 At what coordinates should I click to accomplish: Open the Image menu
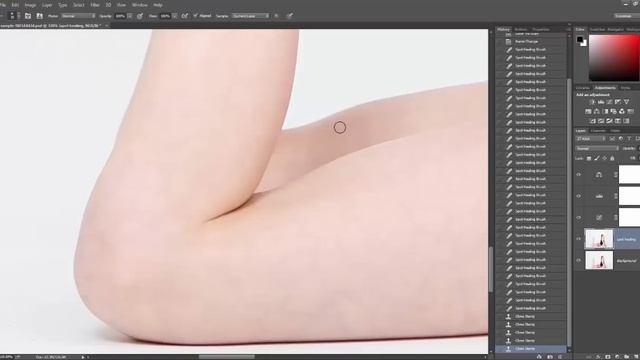[30, 5]
